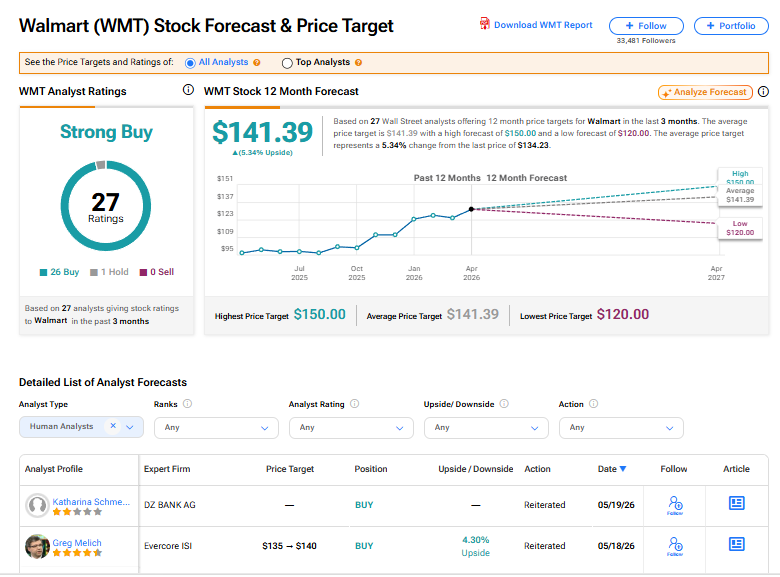Viewport: 780px width, 577px height.
Task: Open the Evercore ISI article icon
Action: tap(736, 544)
